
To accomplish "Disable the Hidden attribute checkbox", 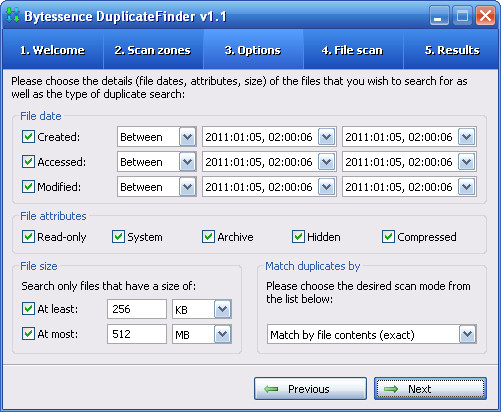I will point(298,236).
